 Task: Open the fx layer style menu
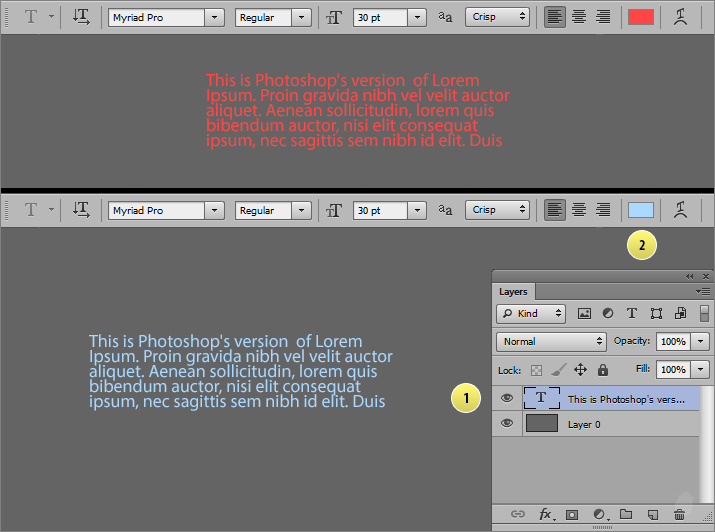(x=546, y=514)
